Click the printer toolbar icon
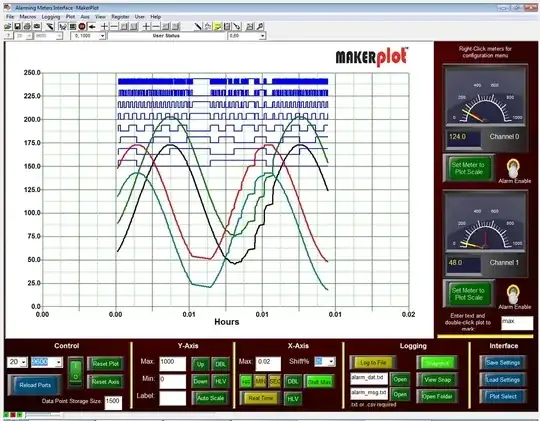Viewport: 540px width, 421px height. (x=27, y=27)
